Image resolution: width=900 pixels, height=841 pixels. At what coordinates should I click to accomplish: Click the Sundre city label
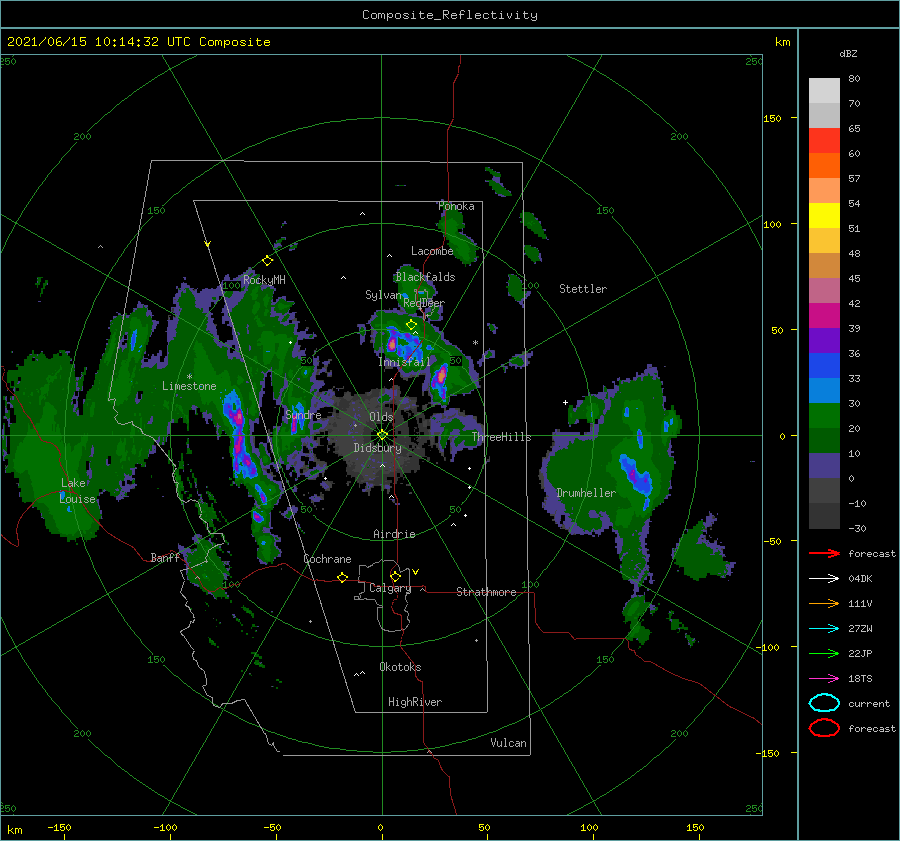(x=303, y=414)
